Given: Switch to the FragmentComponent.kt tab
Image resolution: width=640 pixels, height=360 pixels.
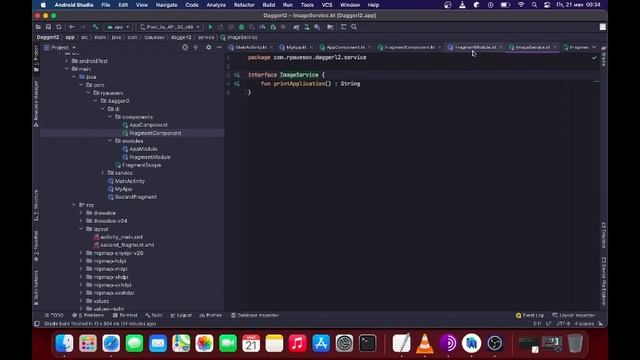Looking at the screenshot, I should click(x=409, y=47).
